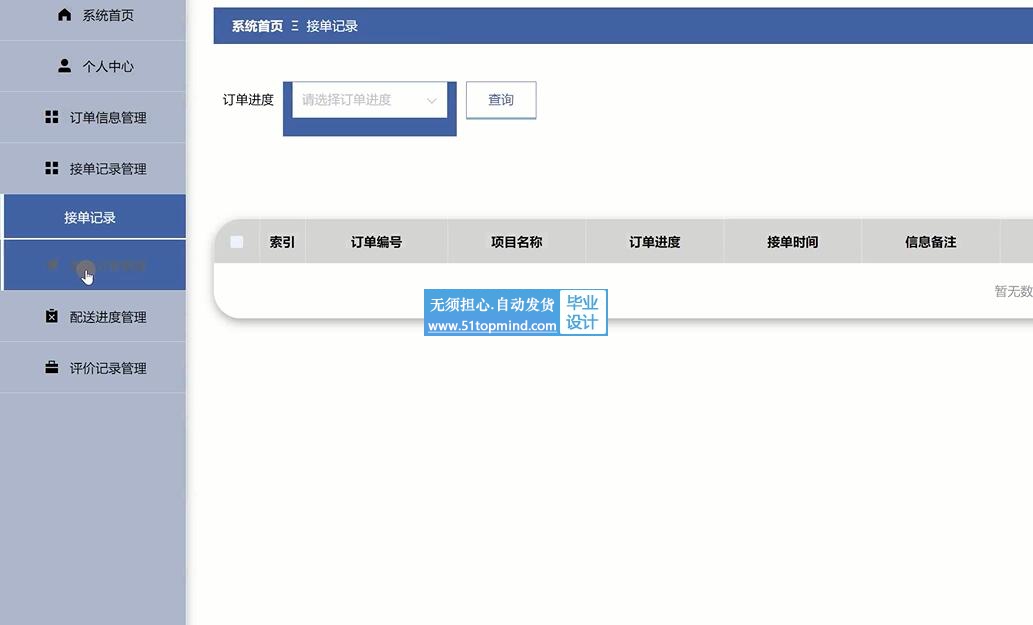Click the 查询 button
The width and height of the screenshot is (1033, 625).
(x=501, y=100)
